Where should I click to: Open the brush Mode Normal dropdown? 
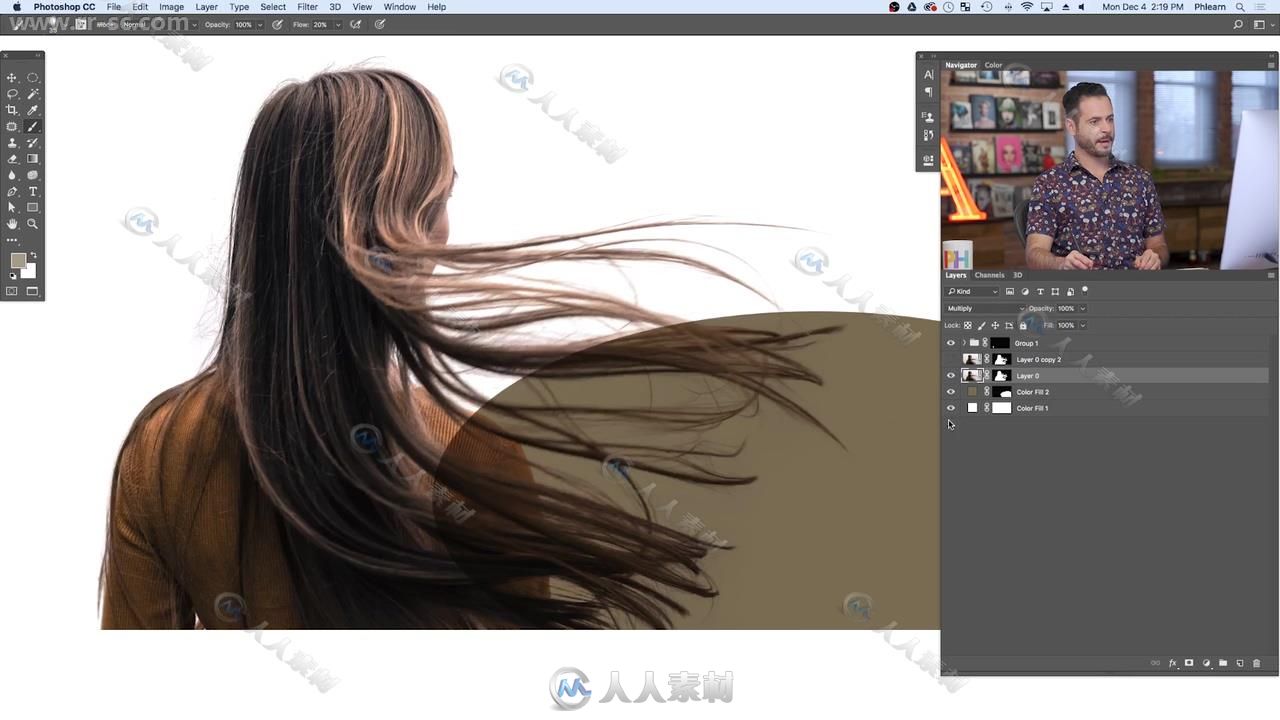coord(158,24)
